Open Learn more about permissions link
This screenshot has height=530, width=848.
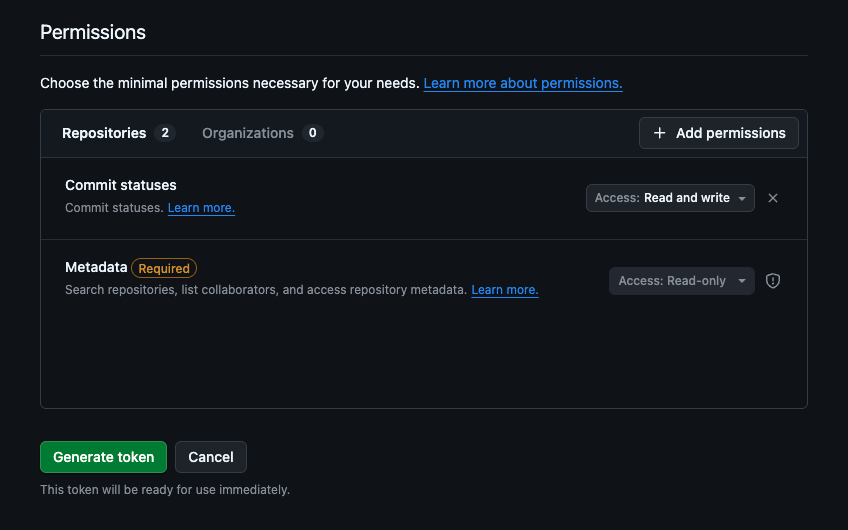523,83
